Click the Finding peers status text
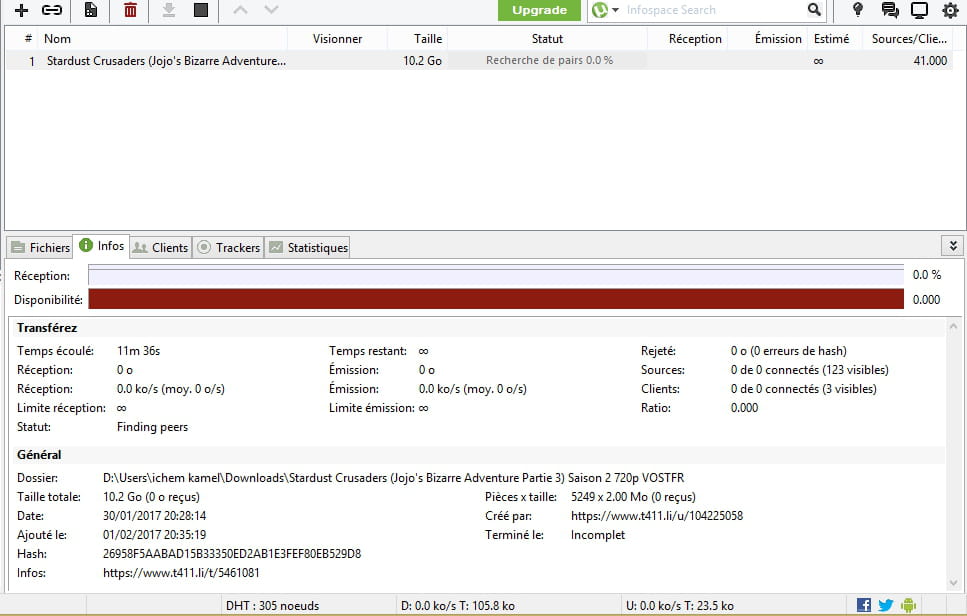This screenshot has height=616, width=967. click(x=152, y=427)
